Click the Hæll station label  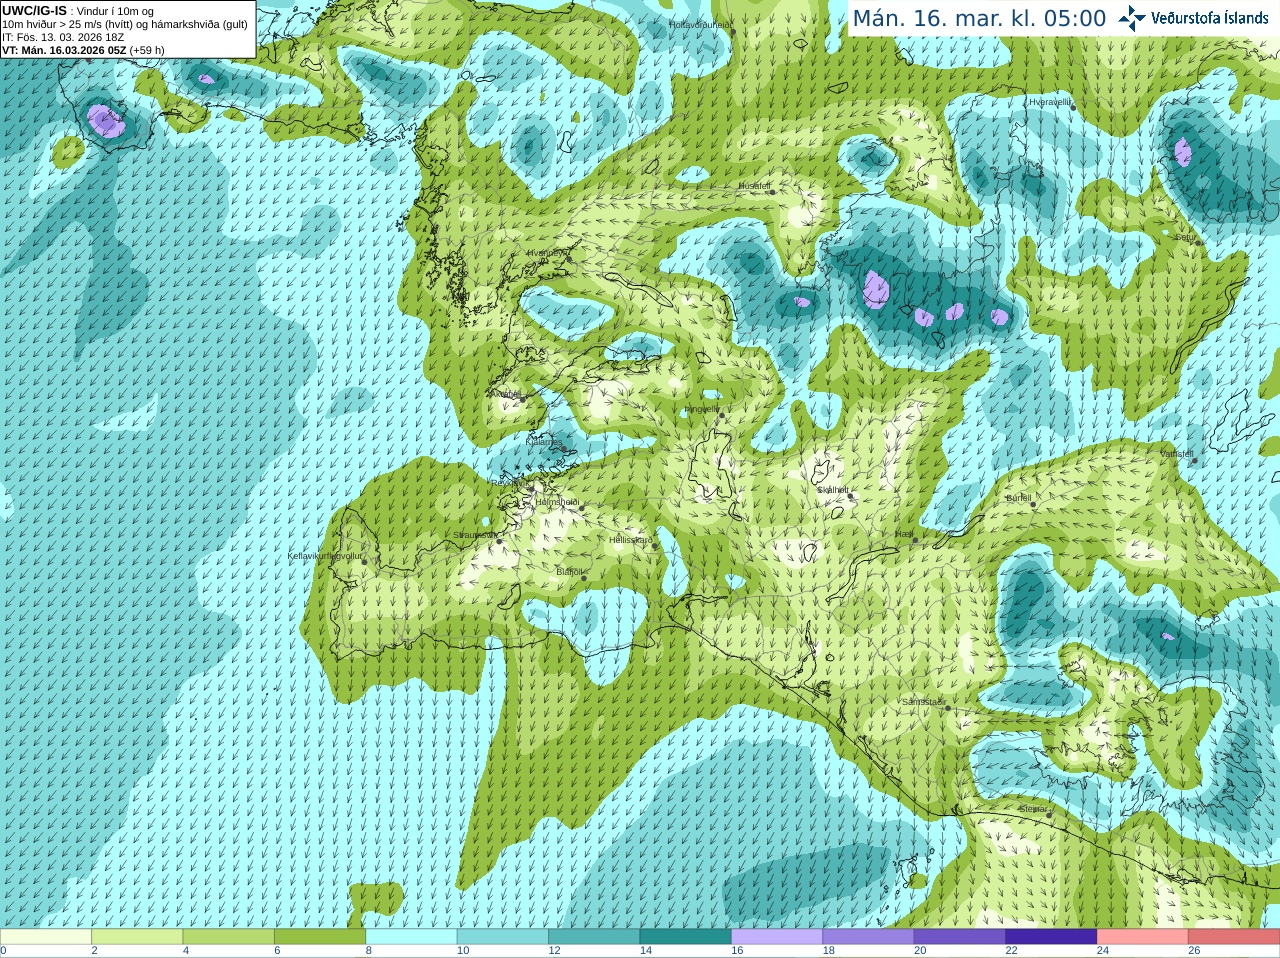[904, 534]
